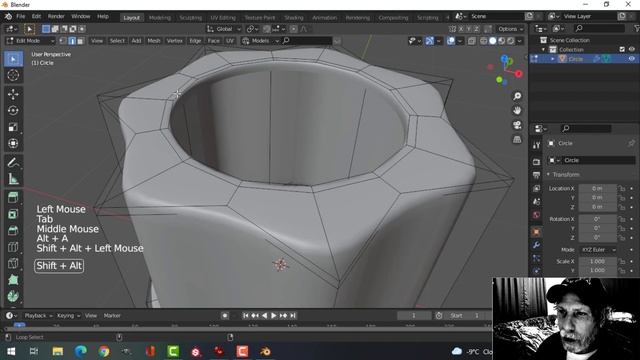Open Blender from the Windows taskbar
640x360 pixels.
[x=265, y=351]
